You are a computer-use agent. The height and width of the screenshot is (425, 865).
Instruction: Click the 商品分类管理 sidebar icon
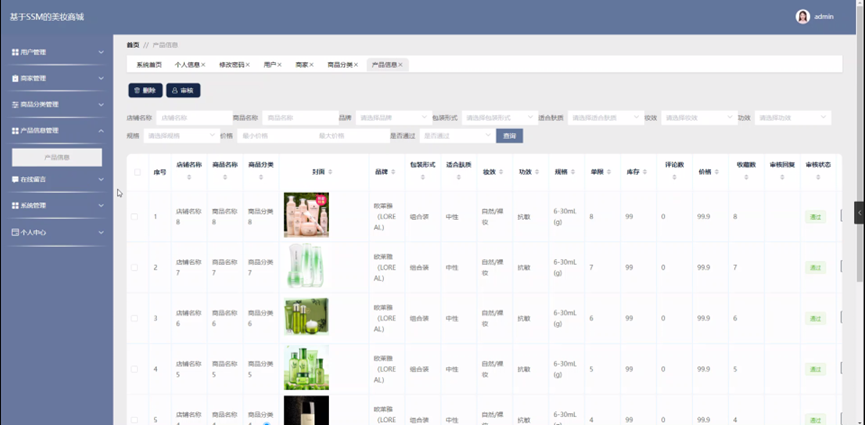(15, 104)
